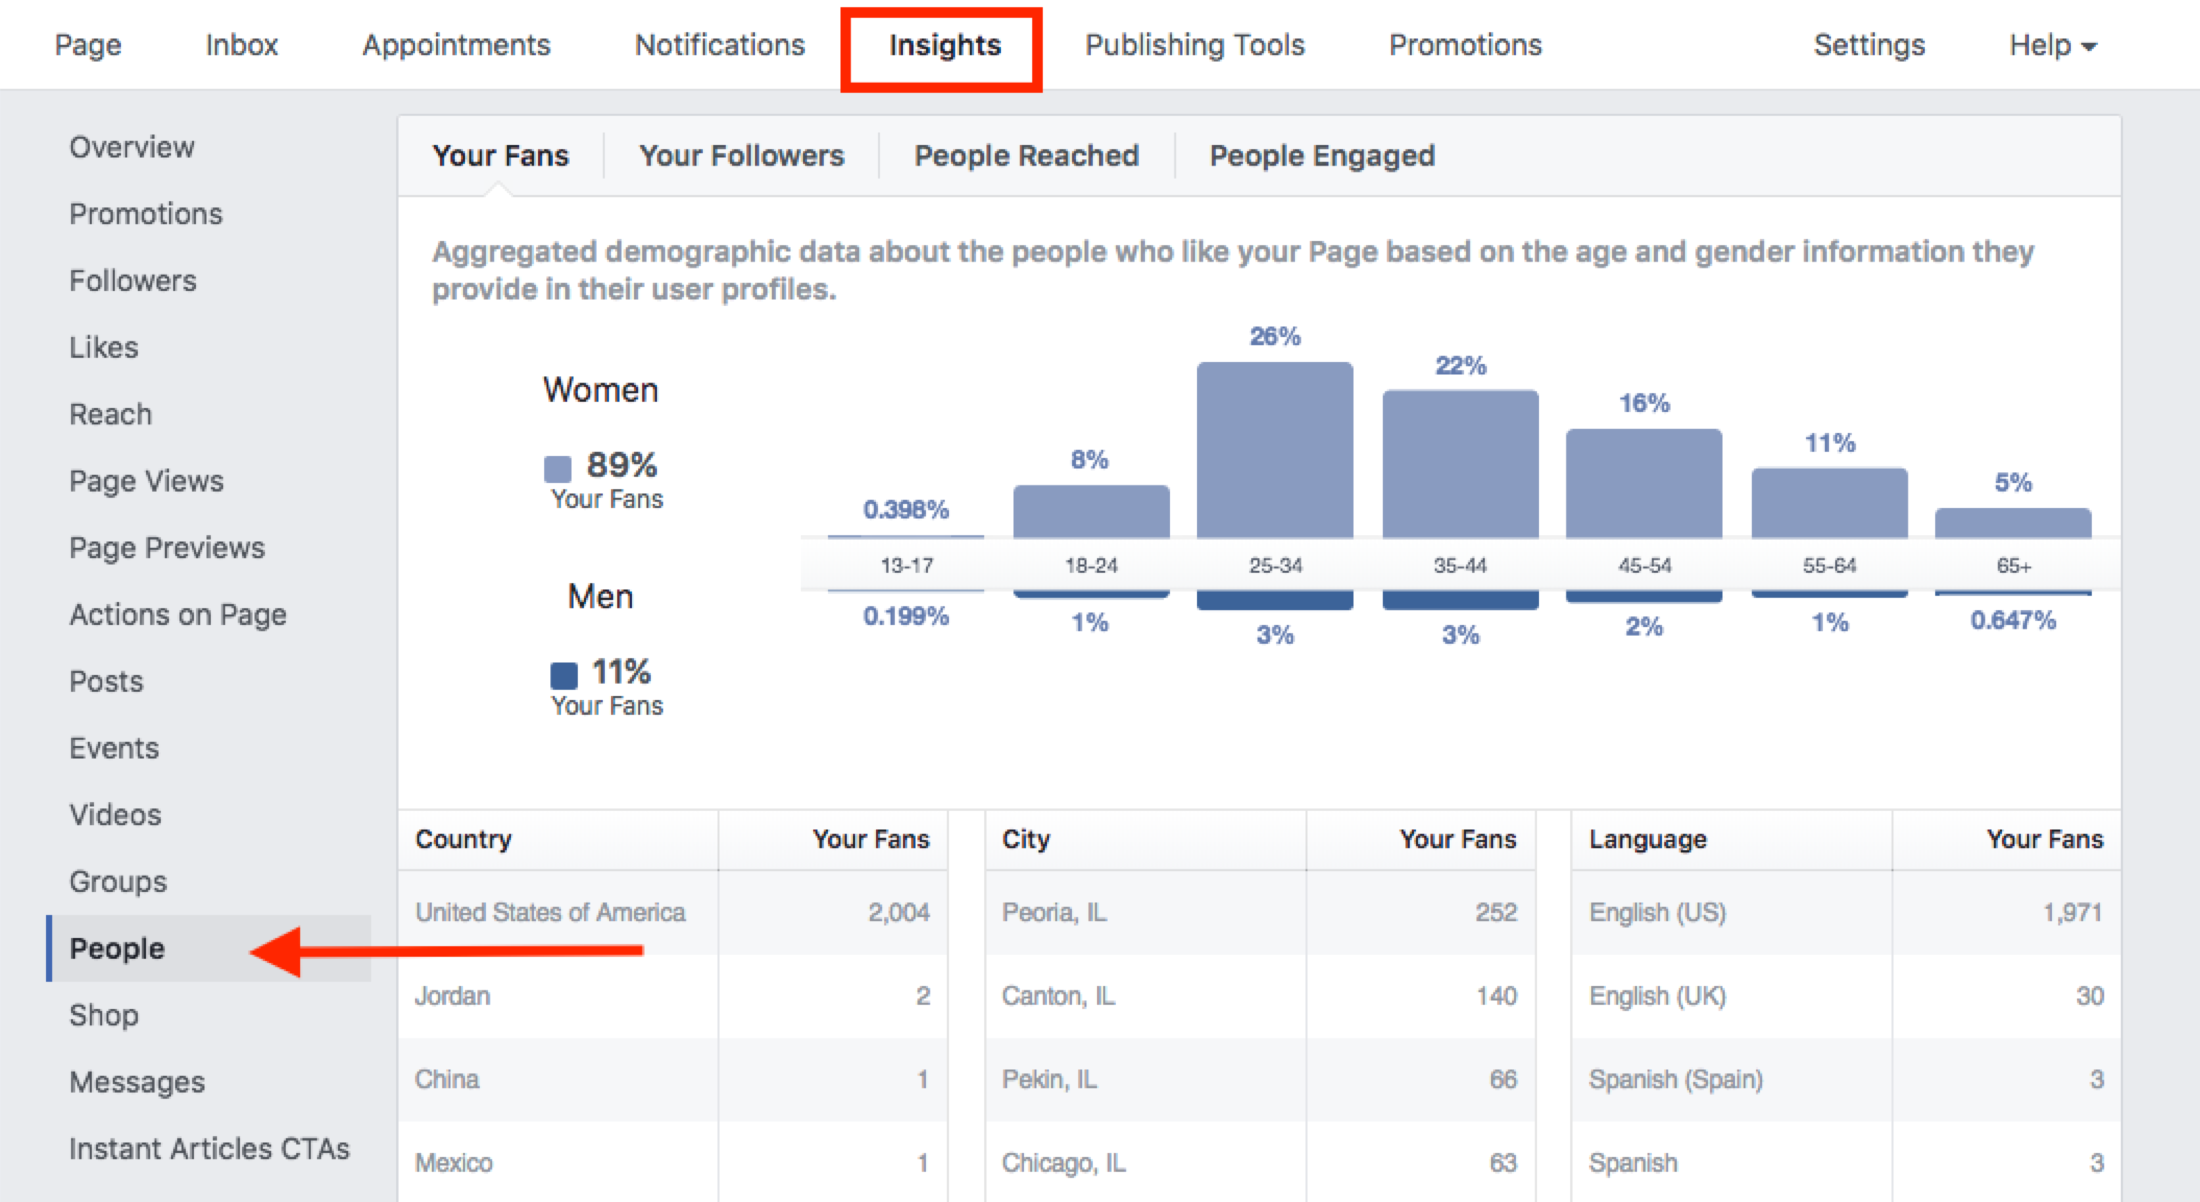This screenshot has width=2200, height=1202.
Task: Open page Settings
Action: click(x=1869, y=45)
